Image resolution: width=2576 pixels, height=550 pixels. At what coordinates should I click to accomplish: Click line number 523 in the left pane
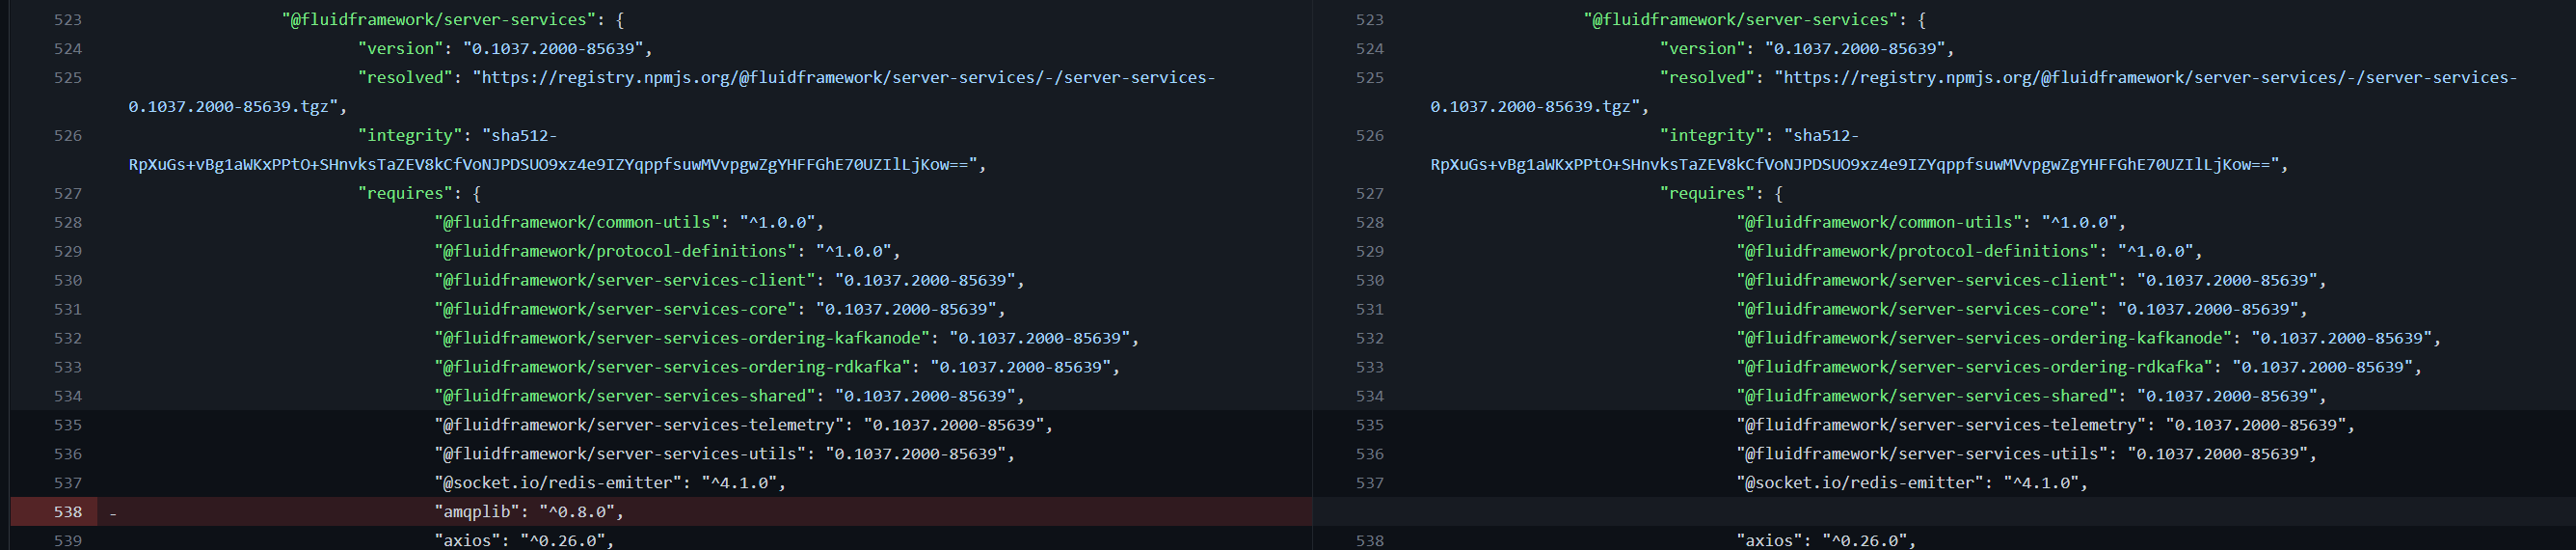coord(68,20)
